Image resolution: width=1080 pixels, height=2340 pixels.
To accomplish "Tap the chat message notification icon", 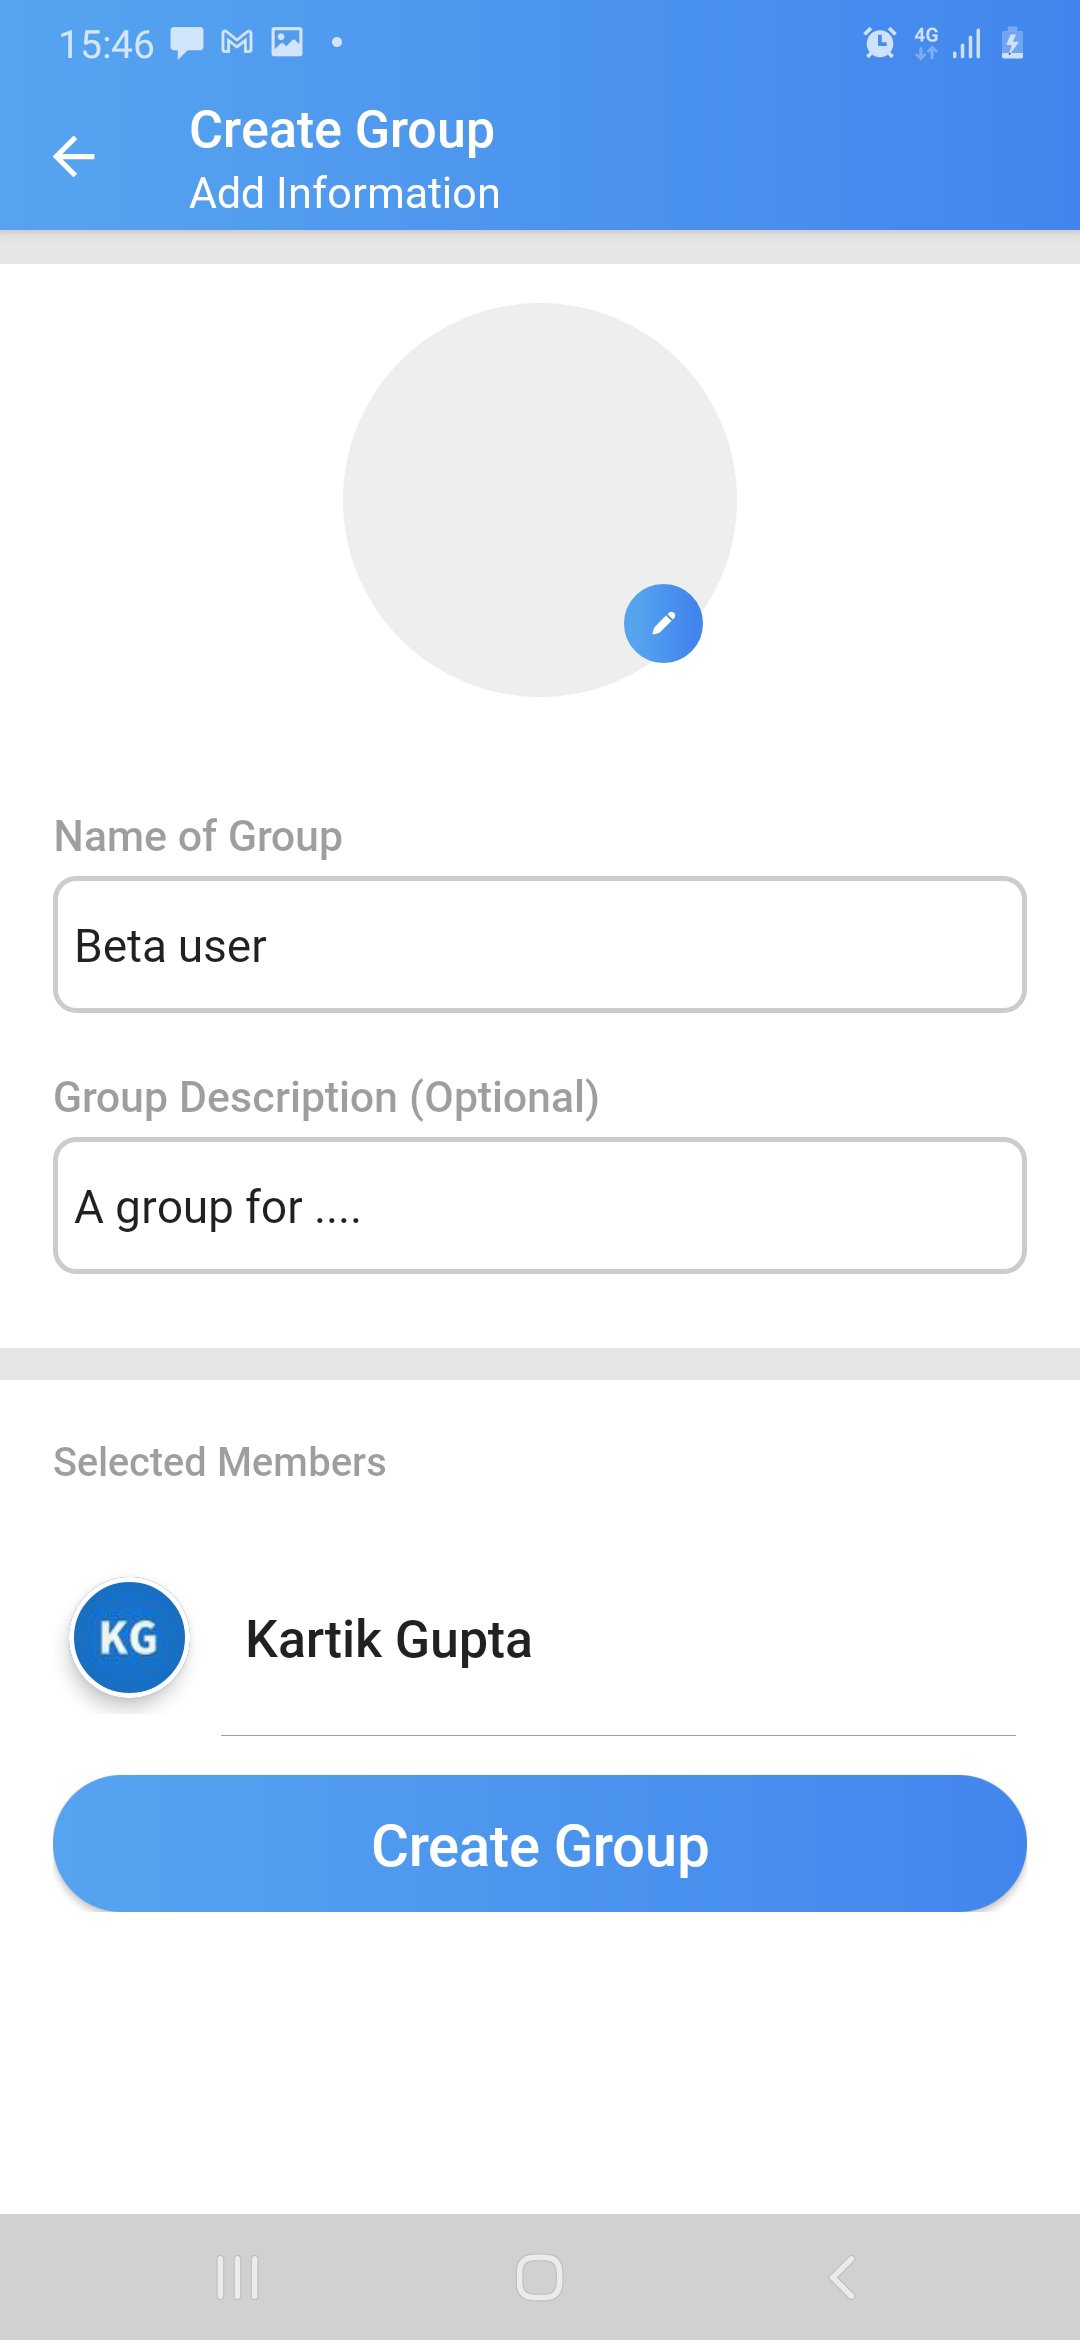I will [x=186, y=43].
